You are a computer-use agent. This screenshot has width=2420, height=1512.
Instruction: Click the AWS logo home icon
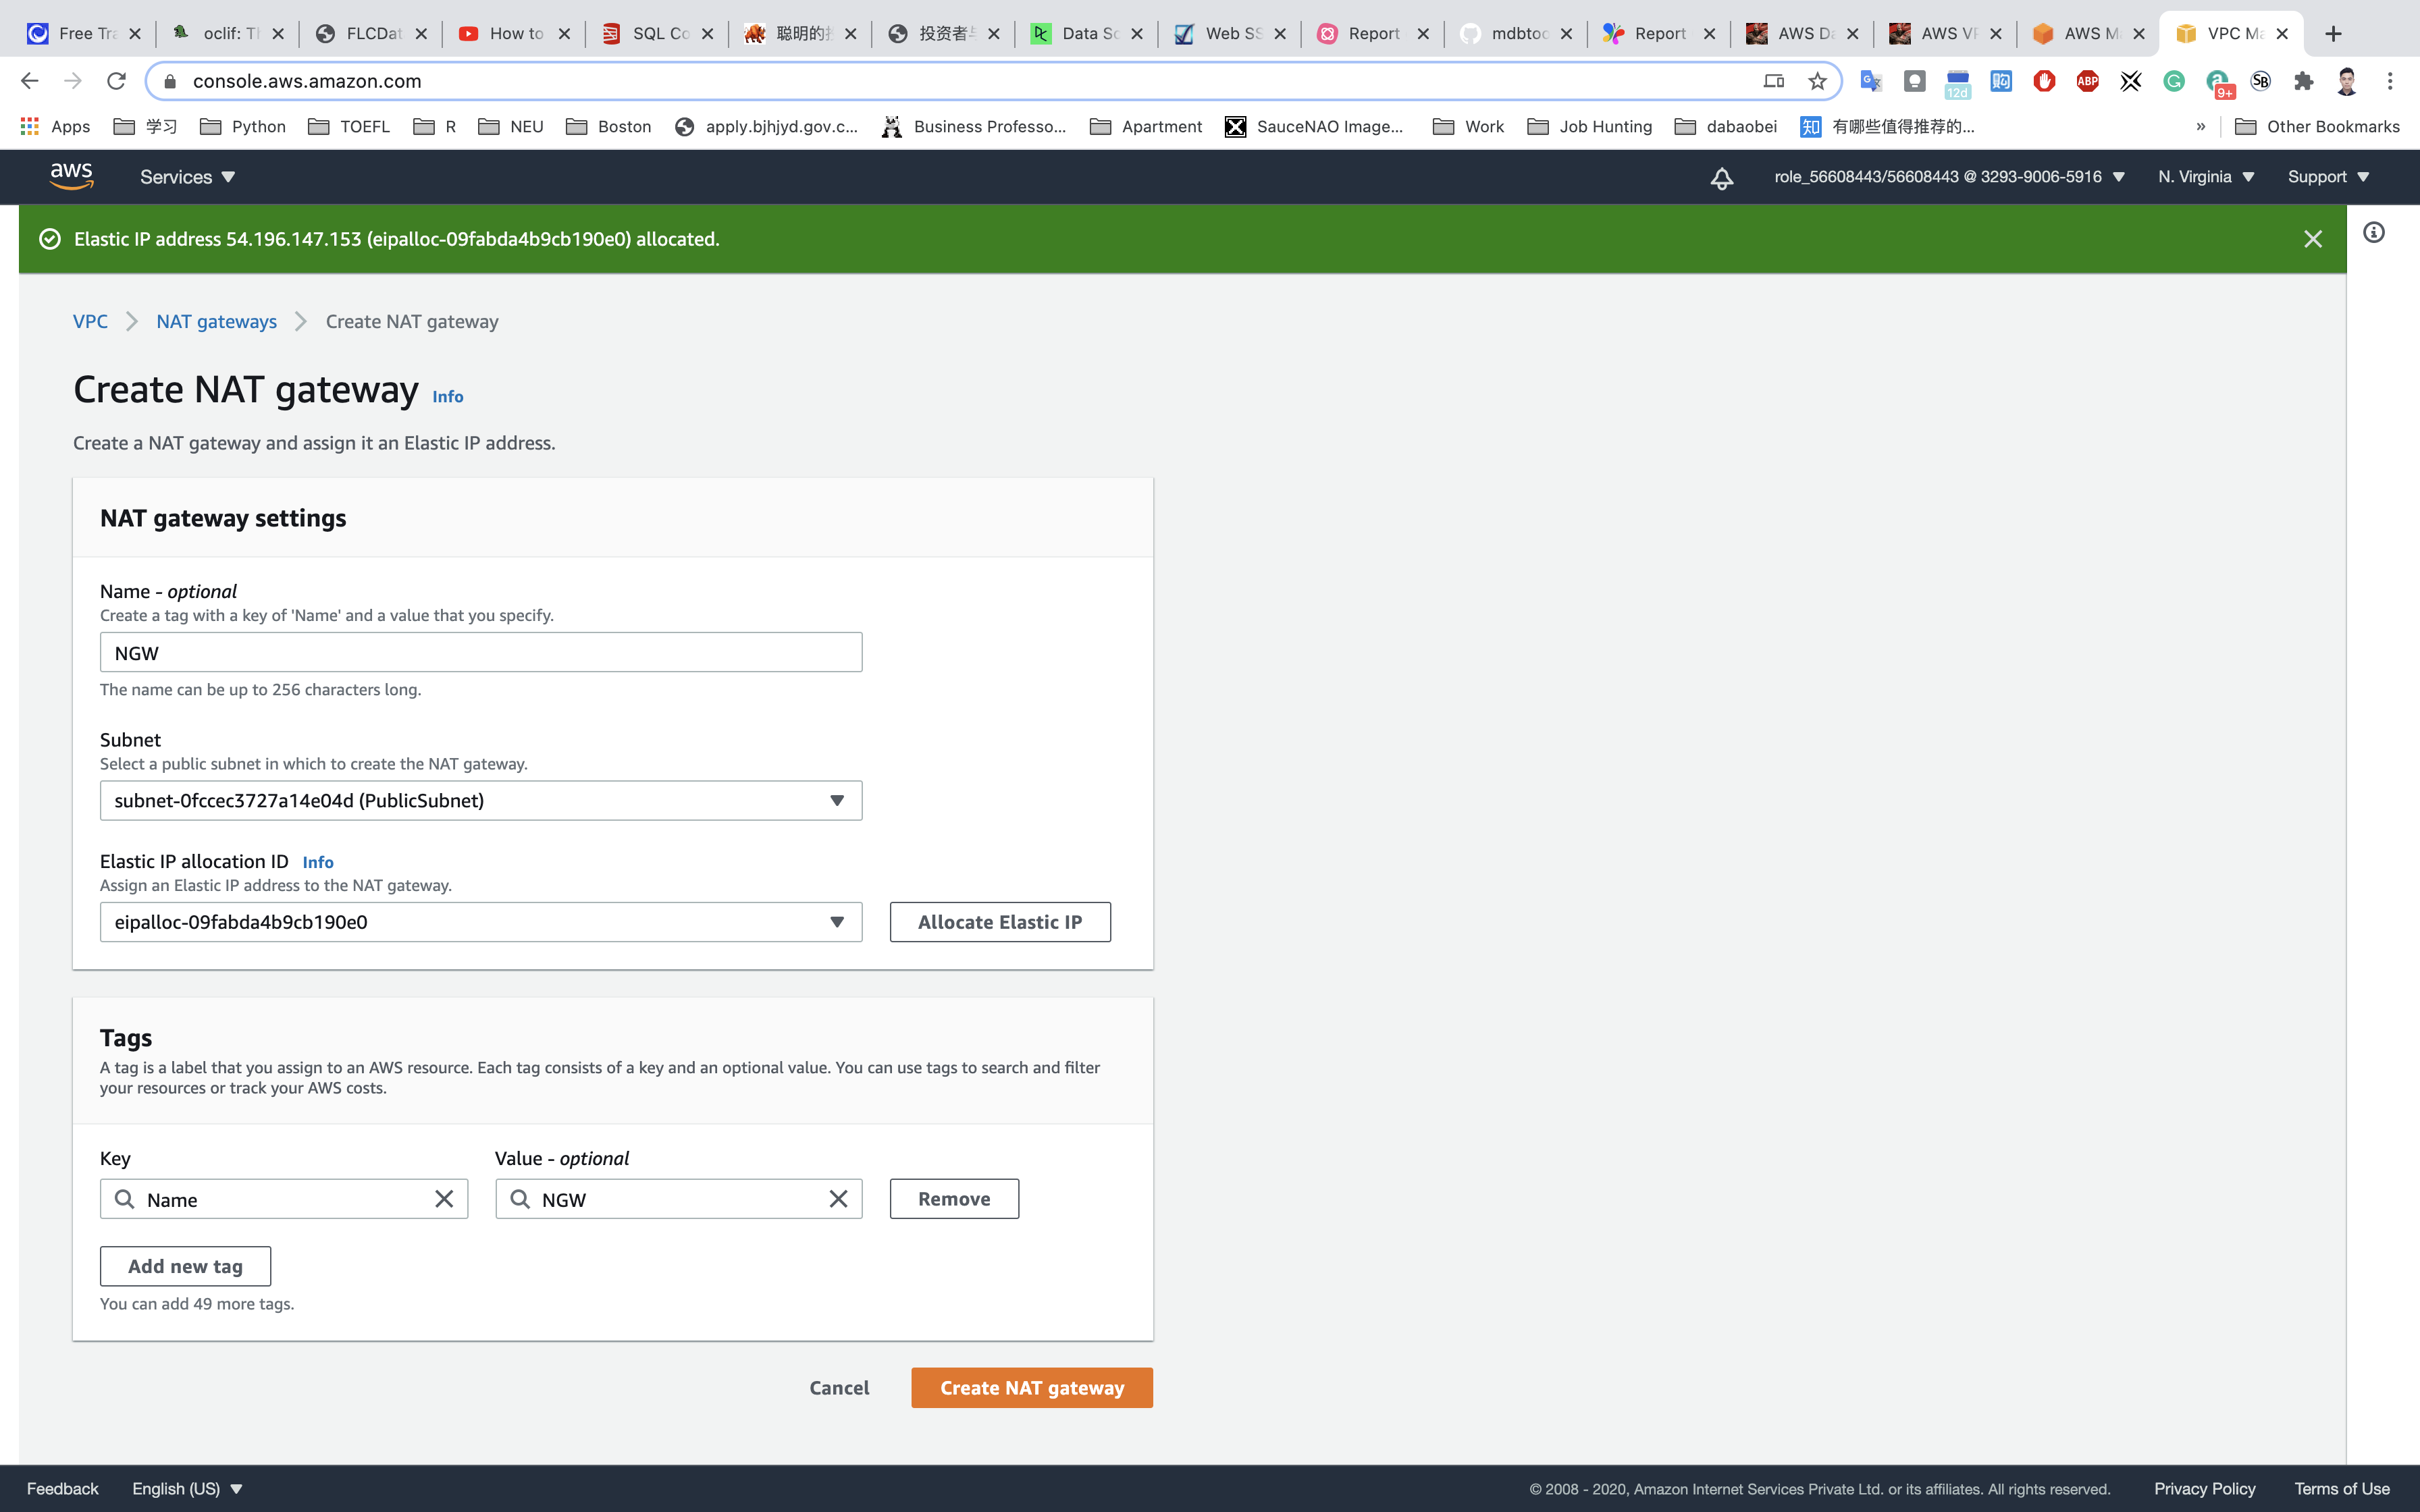pyautogui.click(x=71, y=176)
